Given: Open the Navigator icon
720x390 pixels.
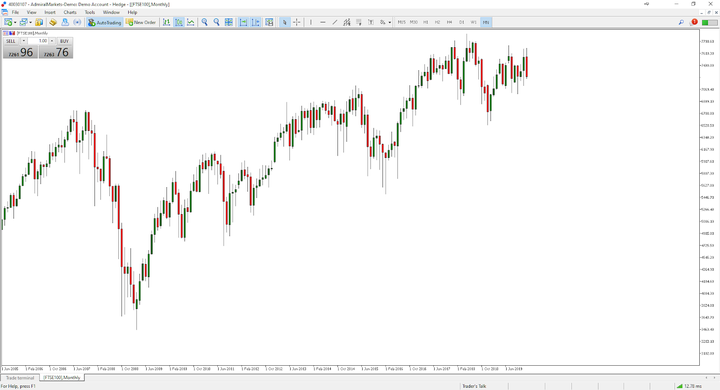Looking at the screenshot, I should 65,22.
